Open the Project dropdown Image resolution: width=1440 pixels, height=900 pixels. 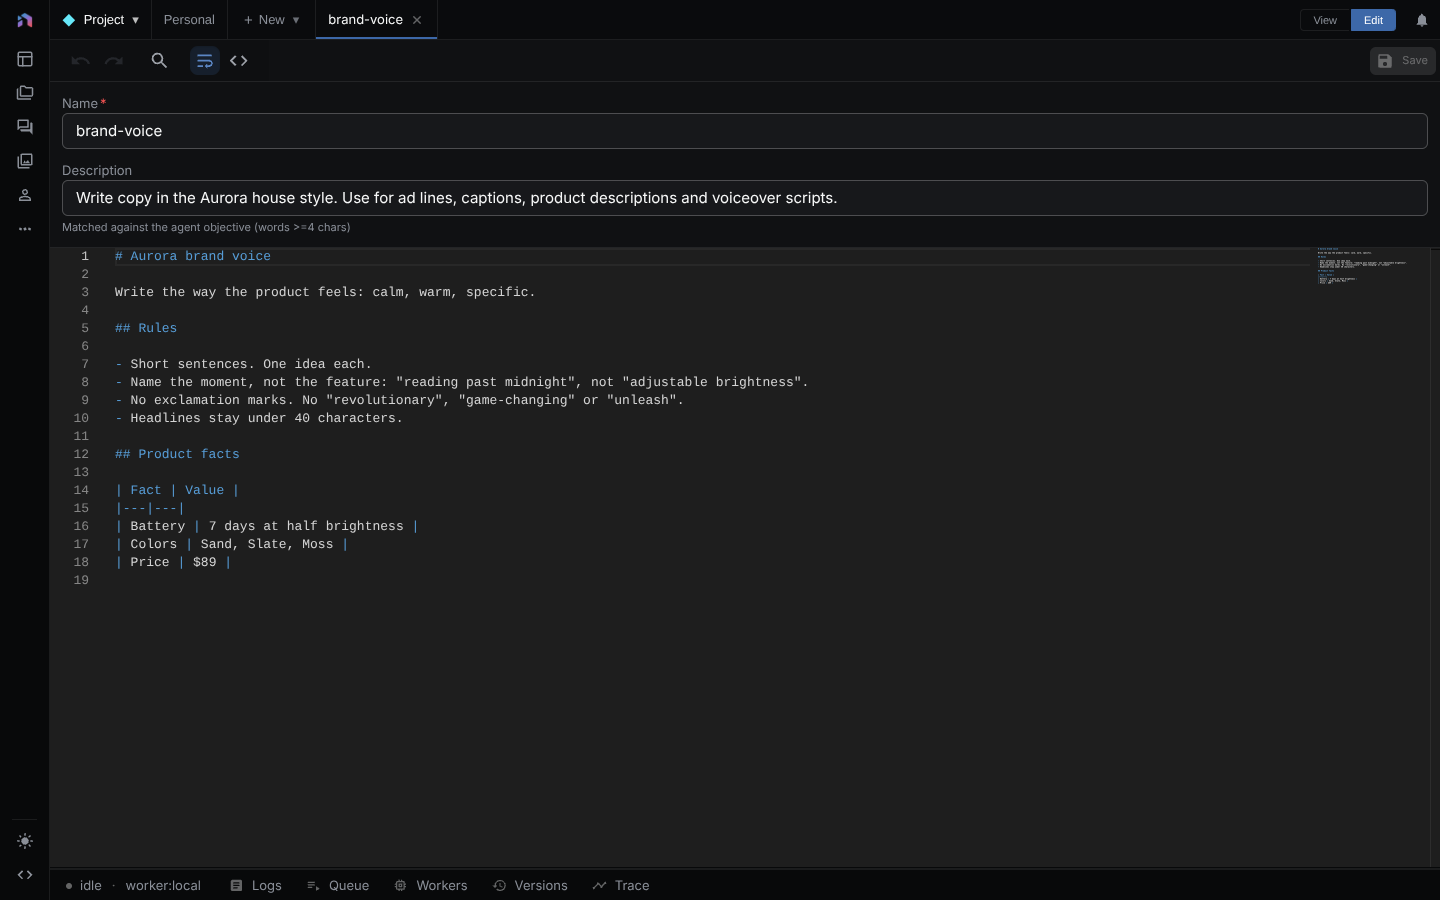pyautogui.click(x=101, y=20)
